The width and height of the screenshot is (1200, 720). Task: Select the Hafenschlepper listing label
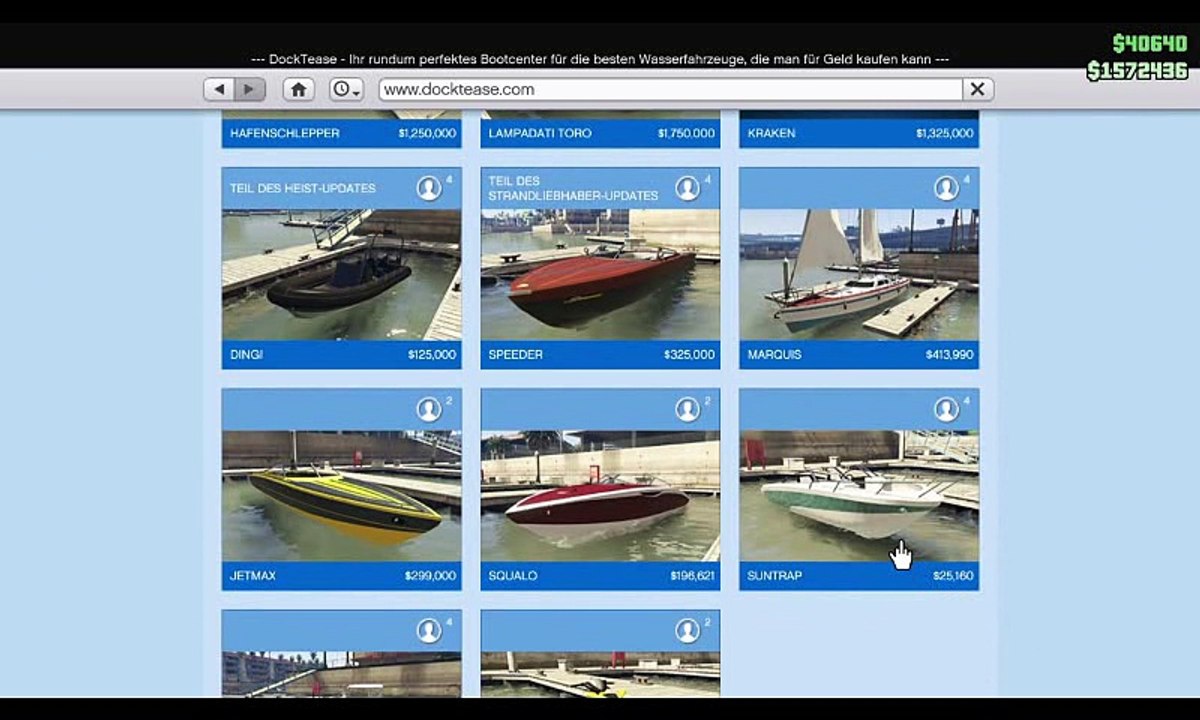[285, 133]
